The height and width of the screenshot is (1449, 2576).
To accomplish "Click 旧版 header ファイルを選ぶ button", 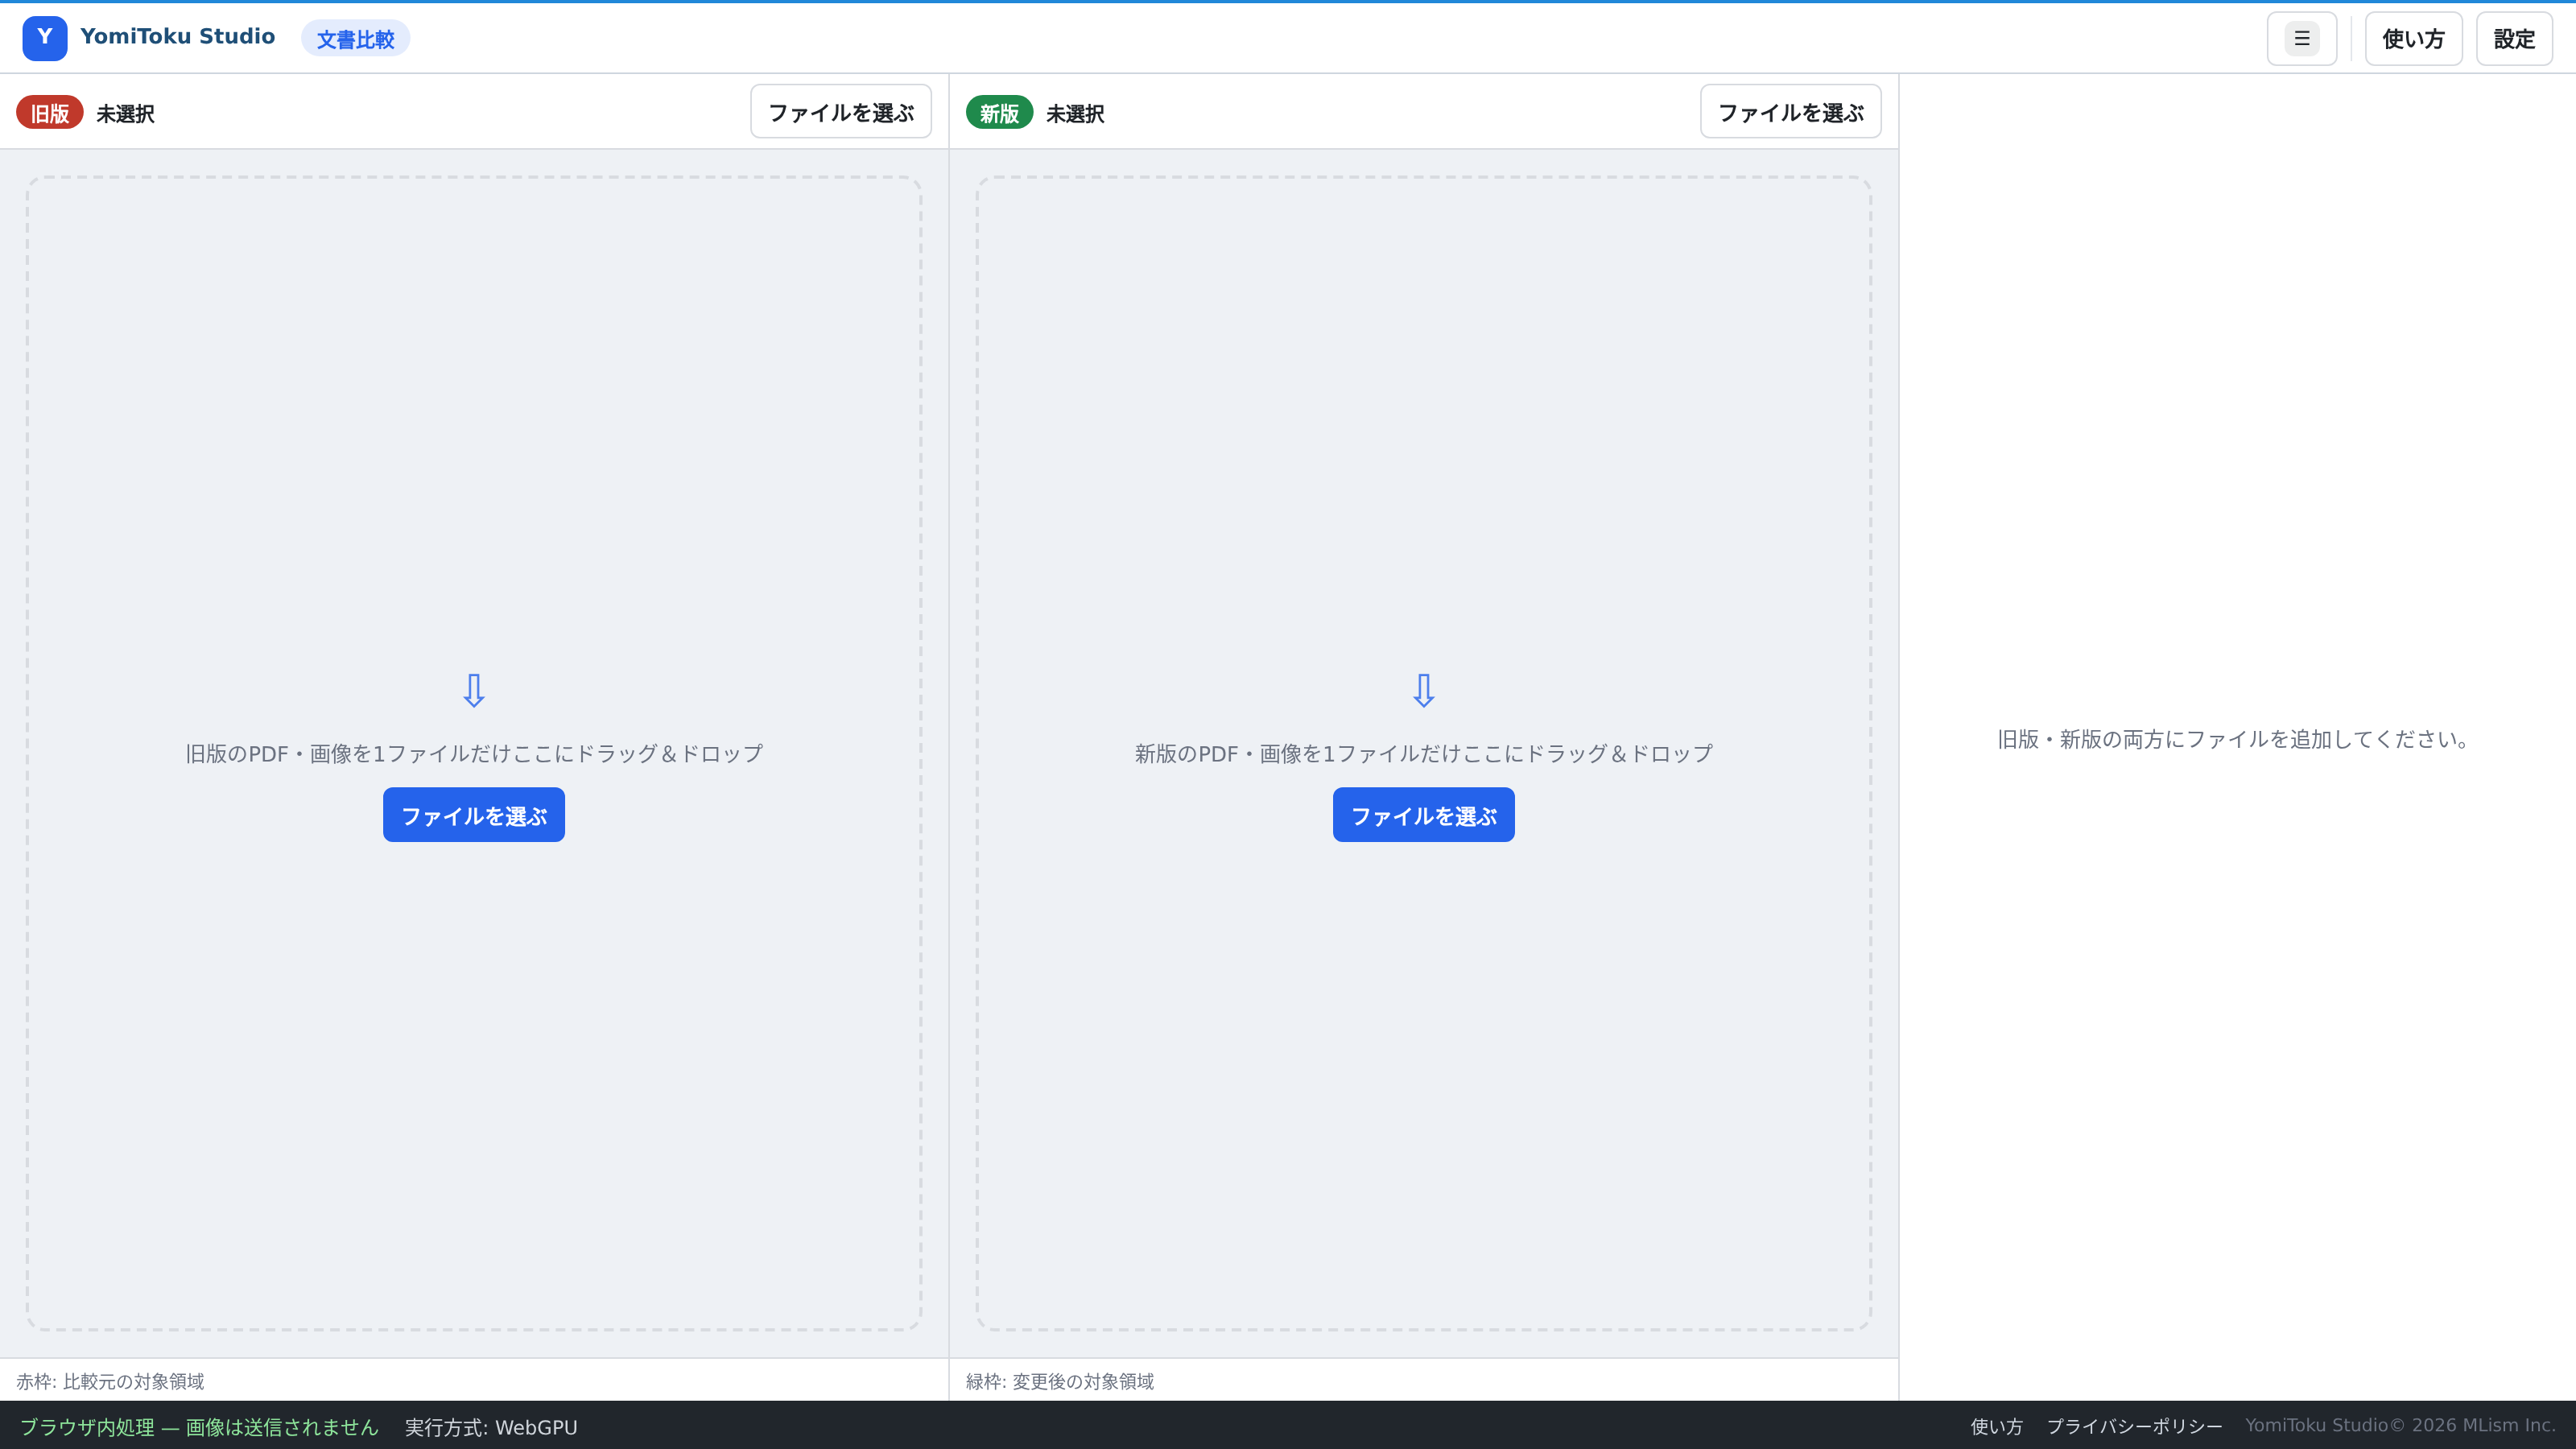I will click(x=841, y=112).
